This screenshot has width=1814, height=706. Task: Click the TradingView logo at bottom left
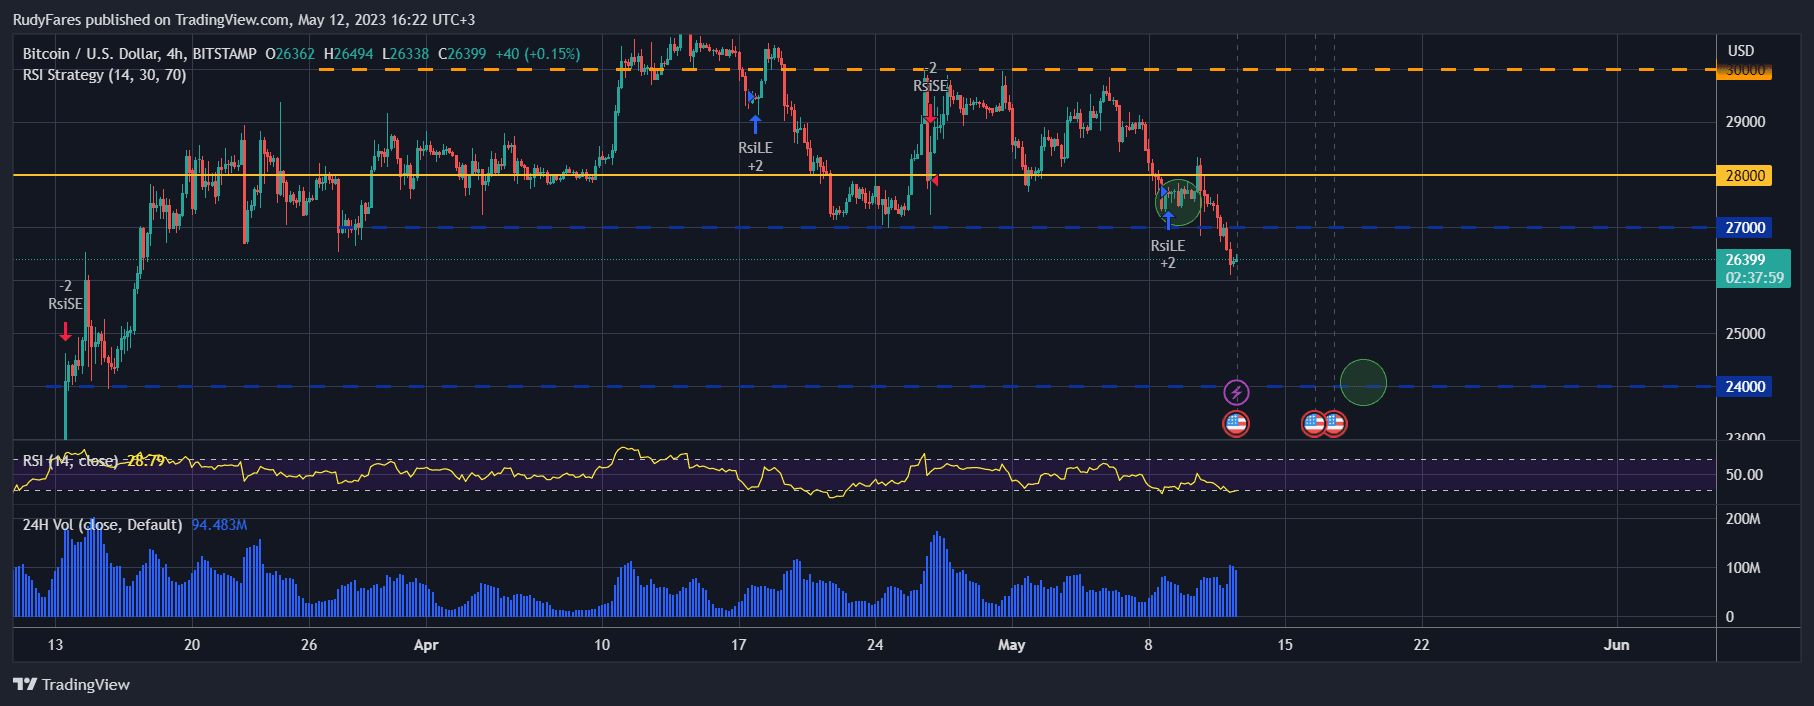pos(72,685)
